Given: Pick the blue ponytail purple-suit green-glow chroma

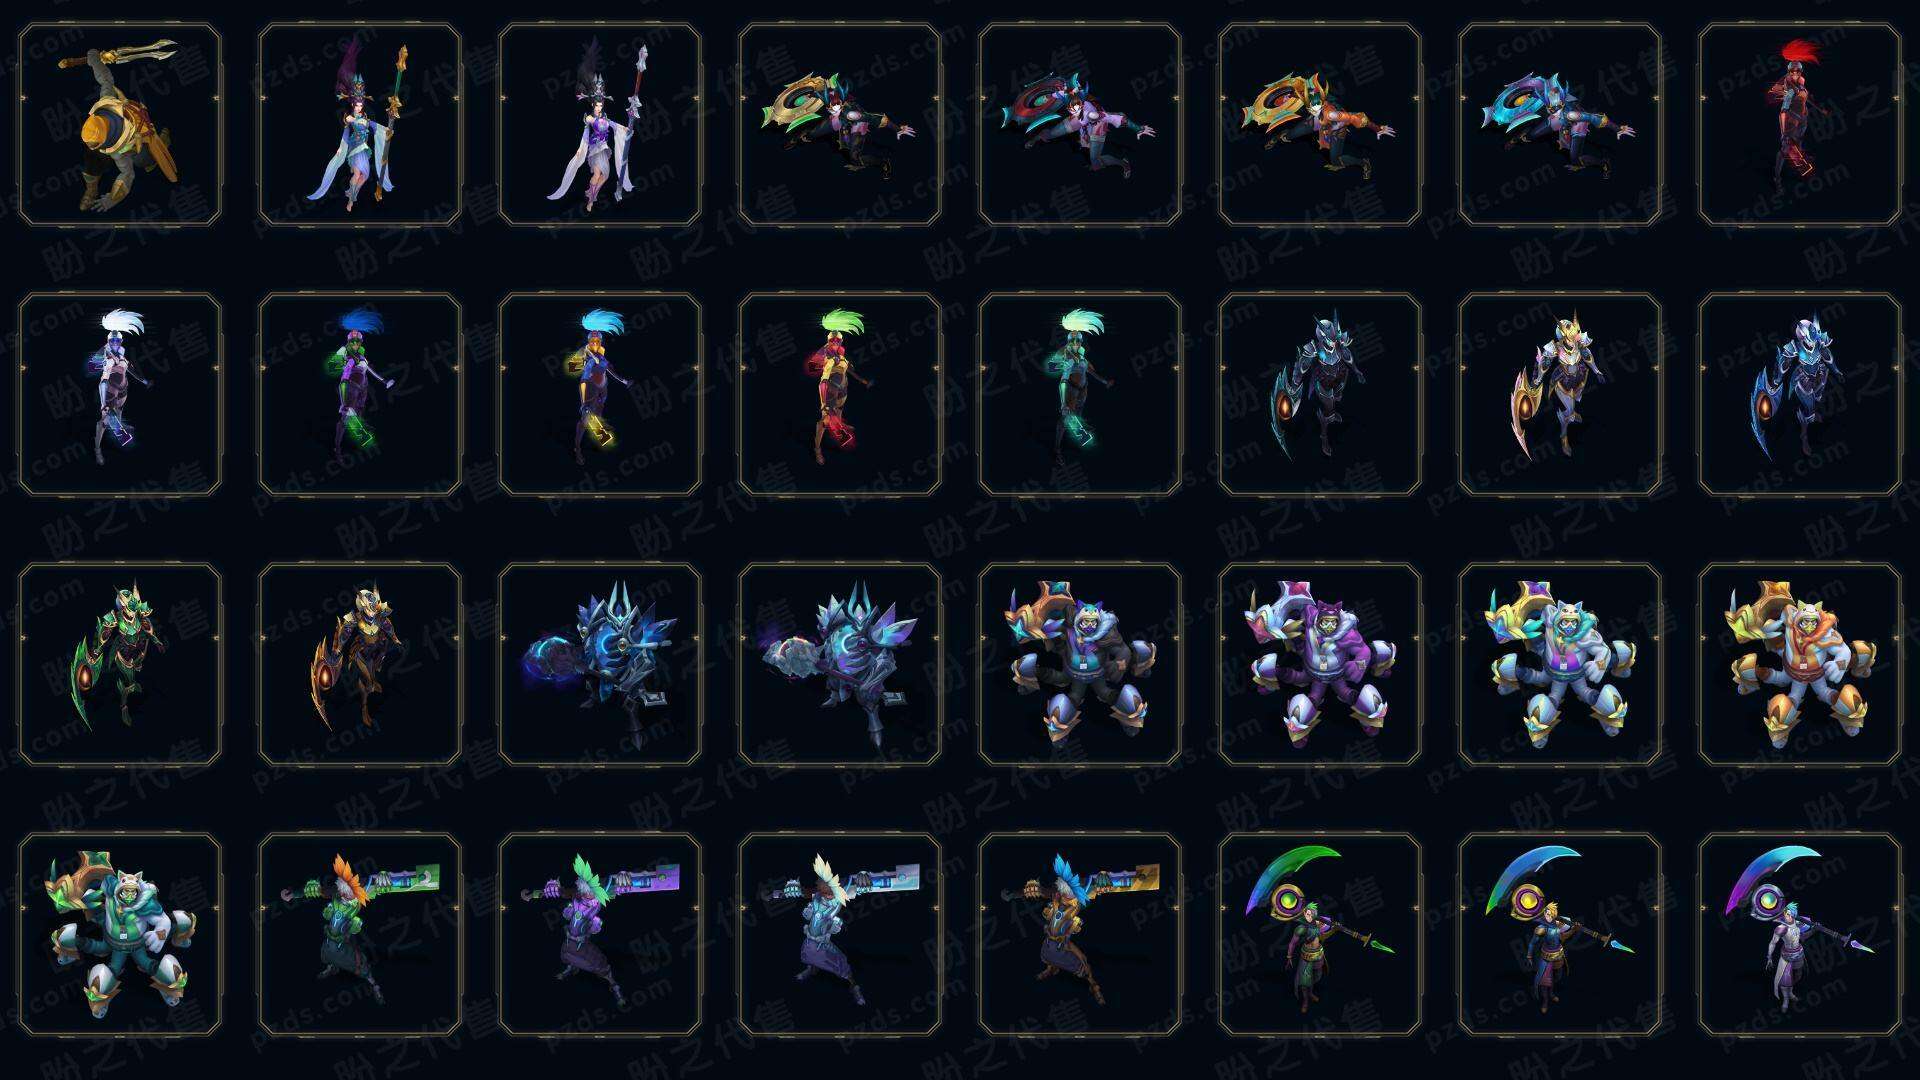Looking at the screenshot, I should 360,394.
